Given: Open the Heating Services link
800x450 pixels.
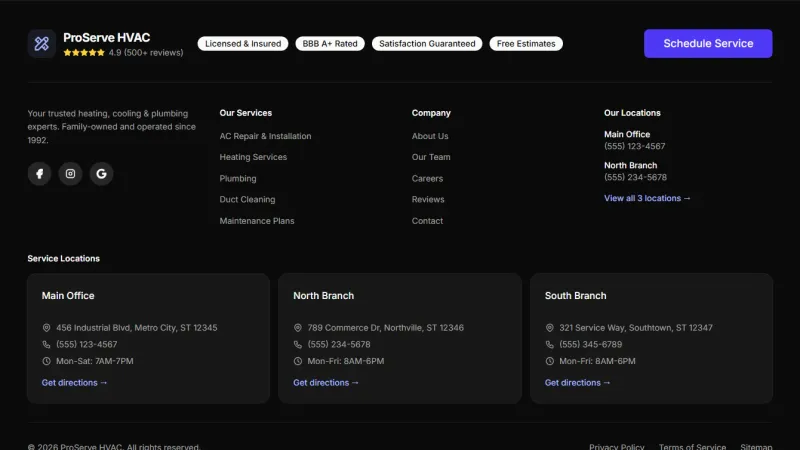Looking at the screenshot, I should point(253,157).
